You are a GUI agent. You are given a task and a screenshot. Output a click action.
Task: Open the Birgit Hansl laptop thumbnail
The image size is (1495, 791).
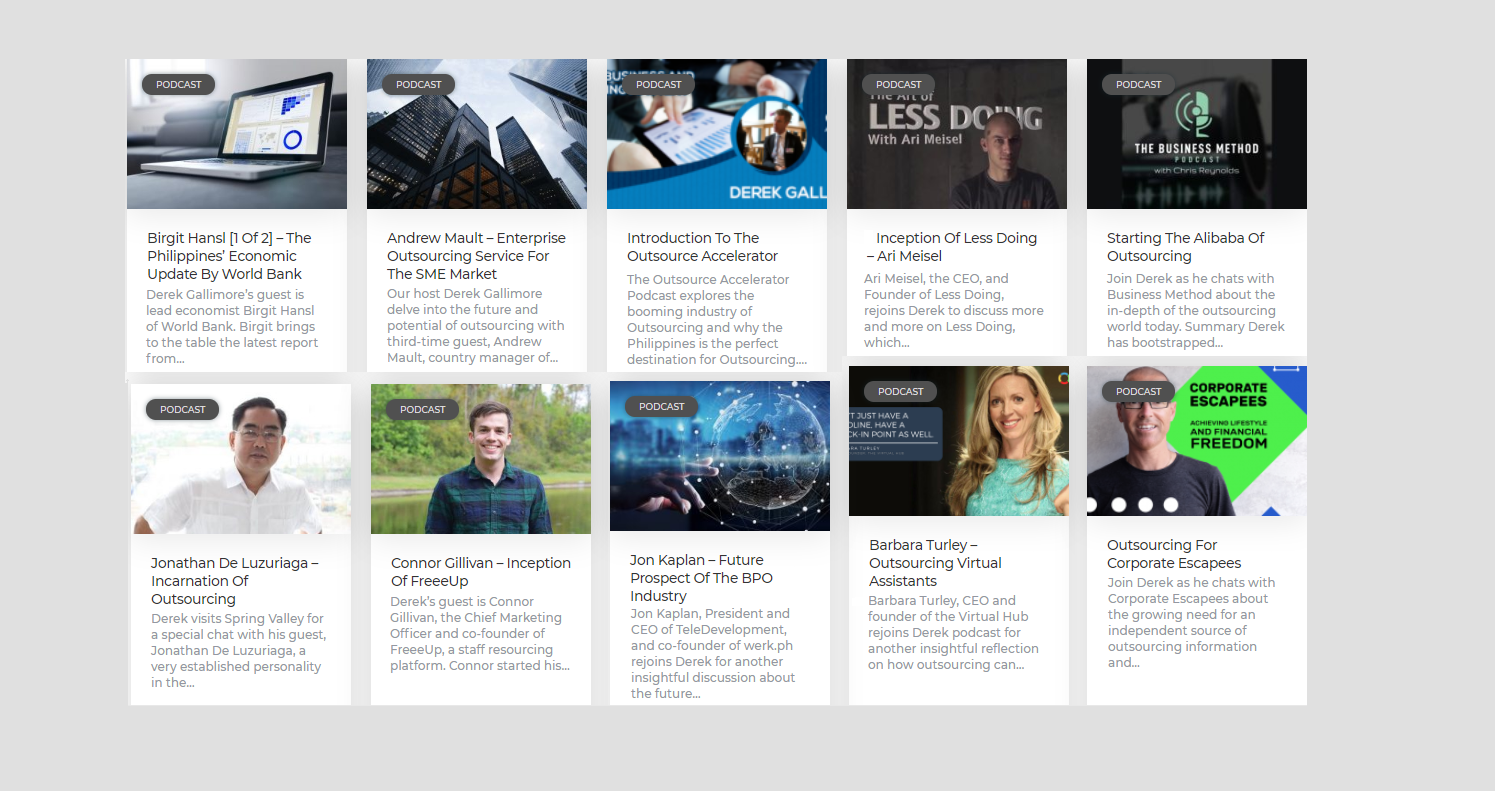click(237, 134)
